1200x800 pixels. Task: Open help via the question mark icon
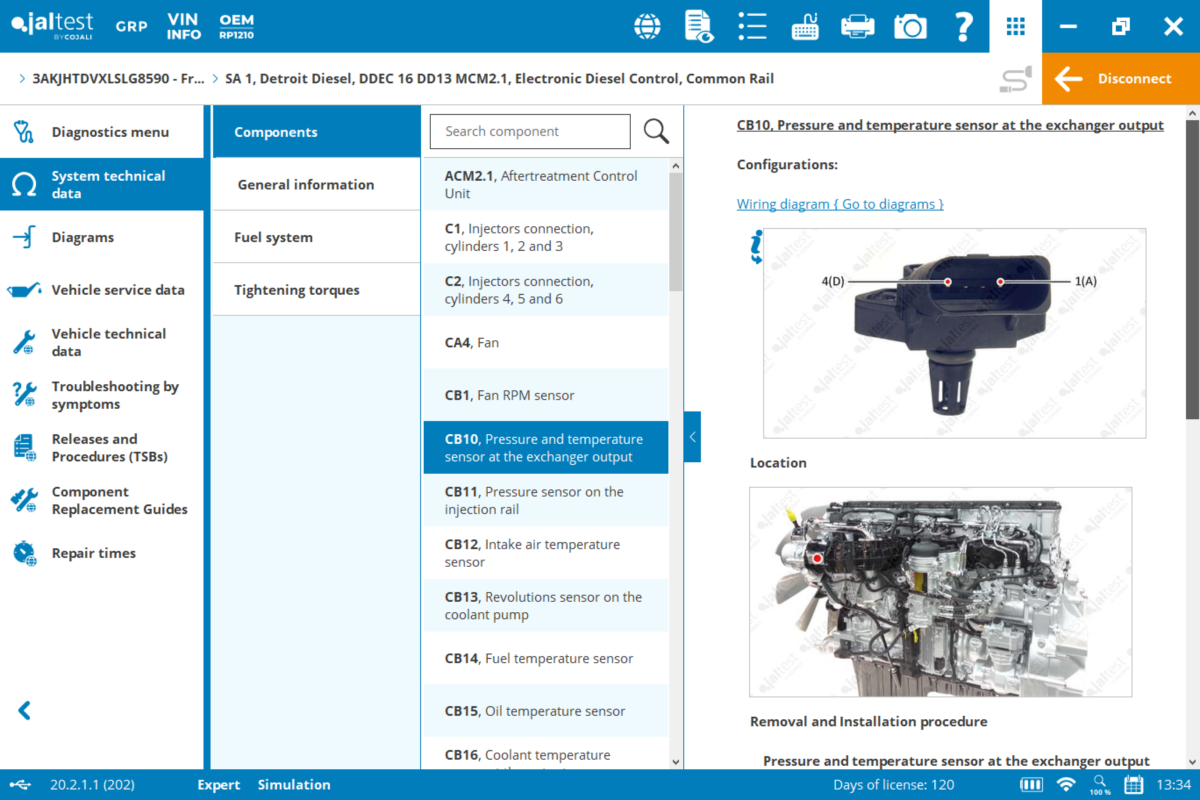tap(963, 26)
